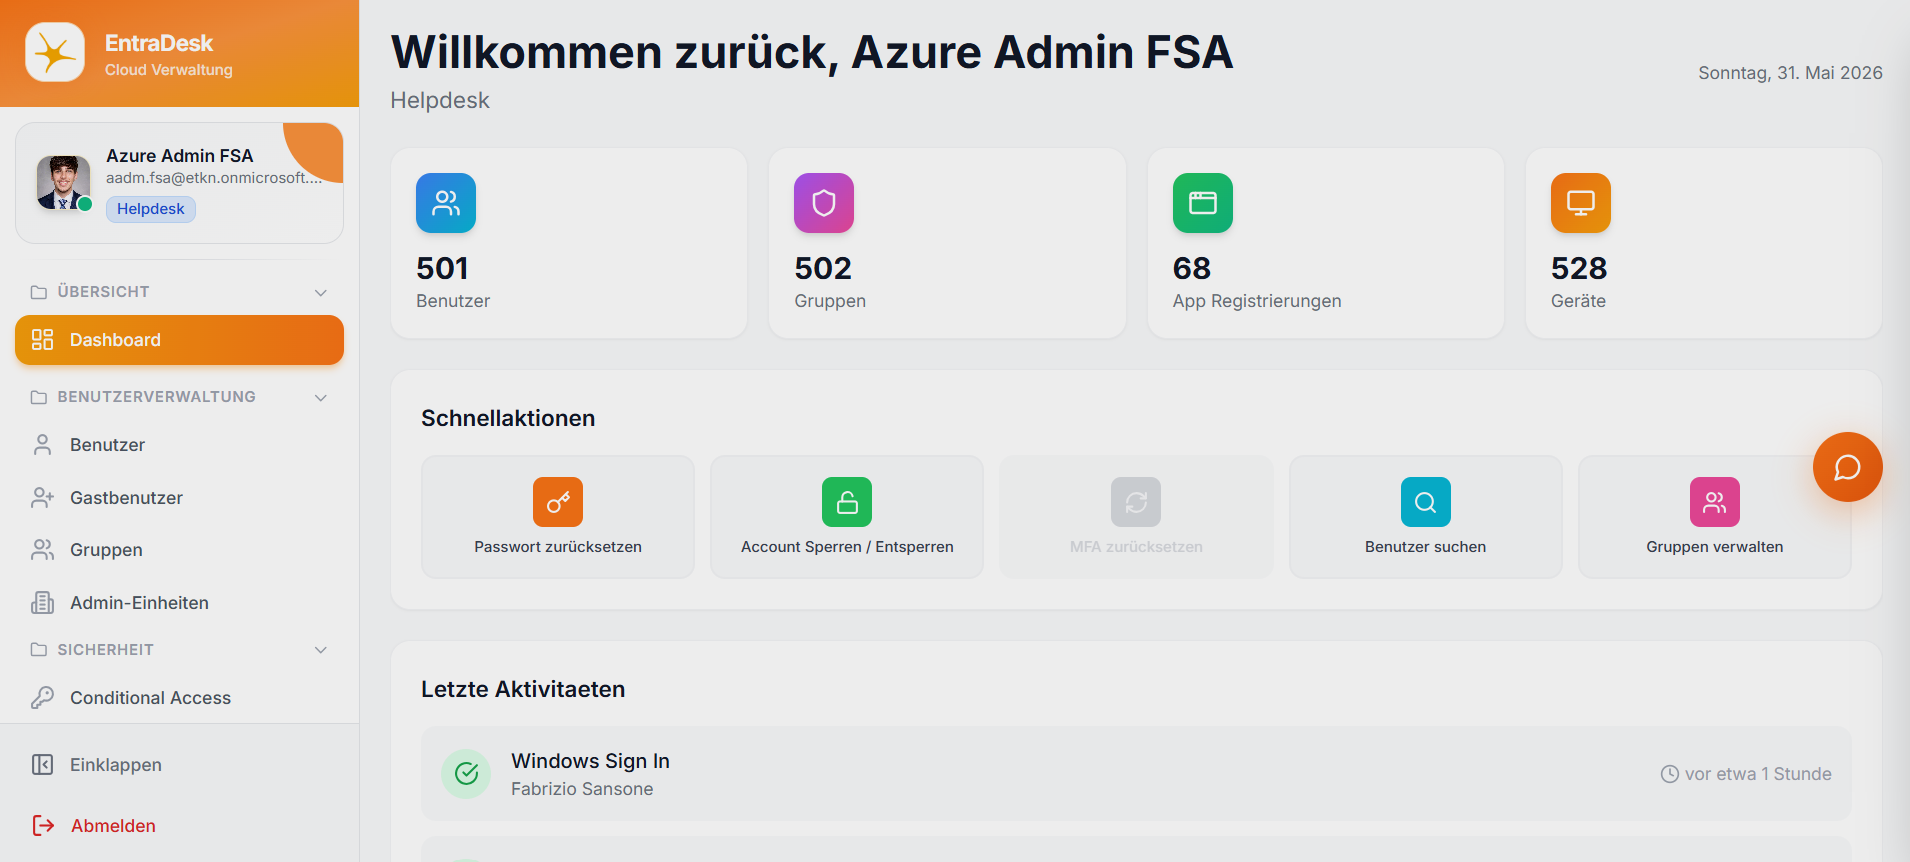Open Conditional Access in the sidebar
The image size is (1910, 862).
(x=179, y=698)
